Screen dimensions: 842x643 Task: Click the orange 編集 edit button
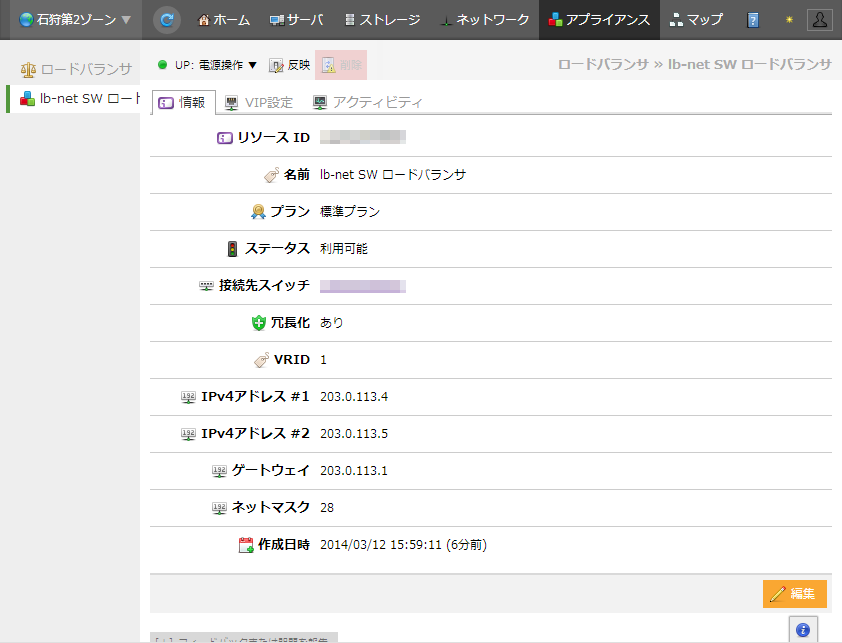(794, 593)
